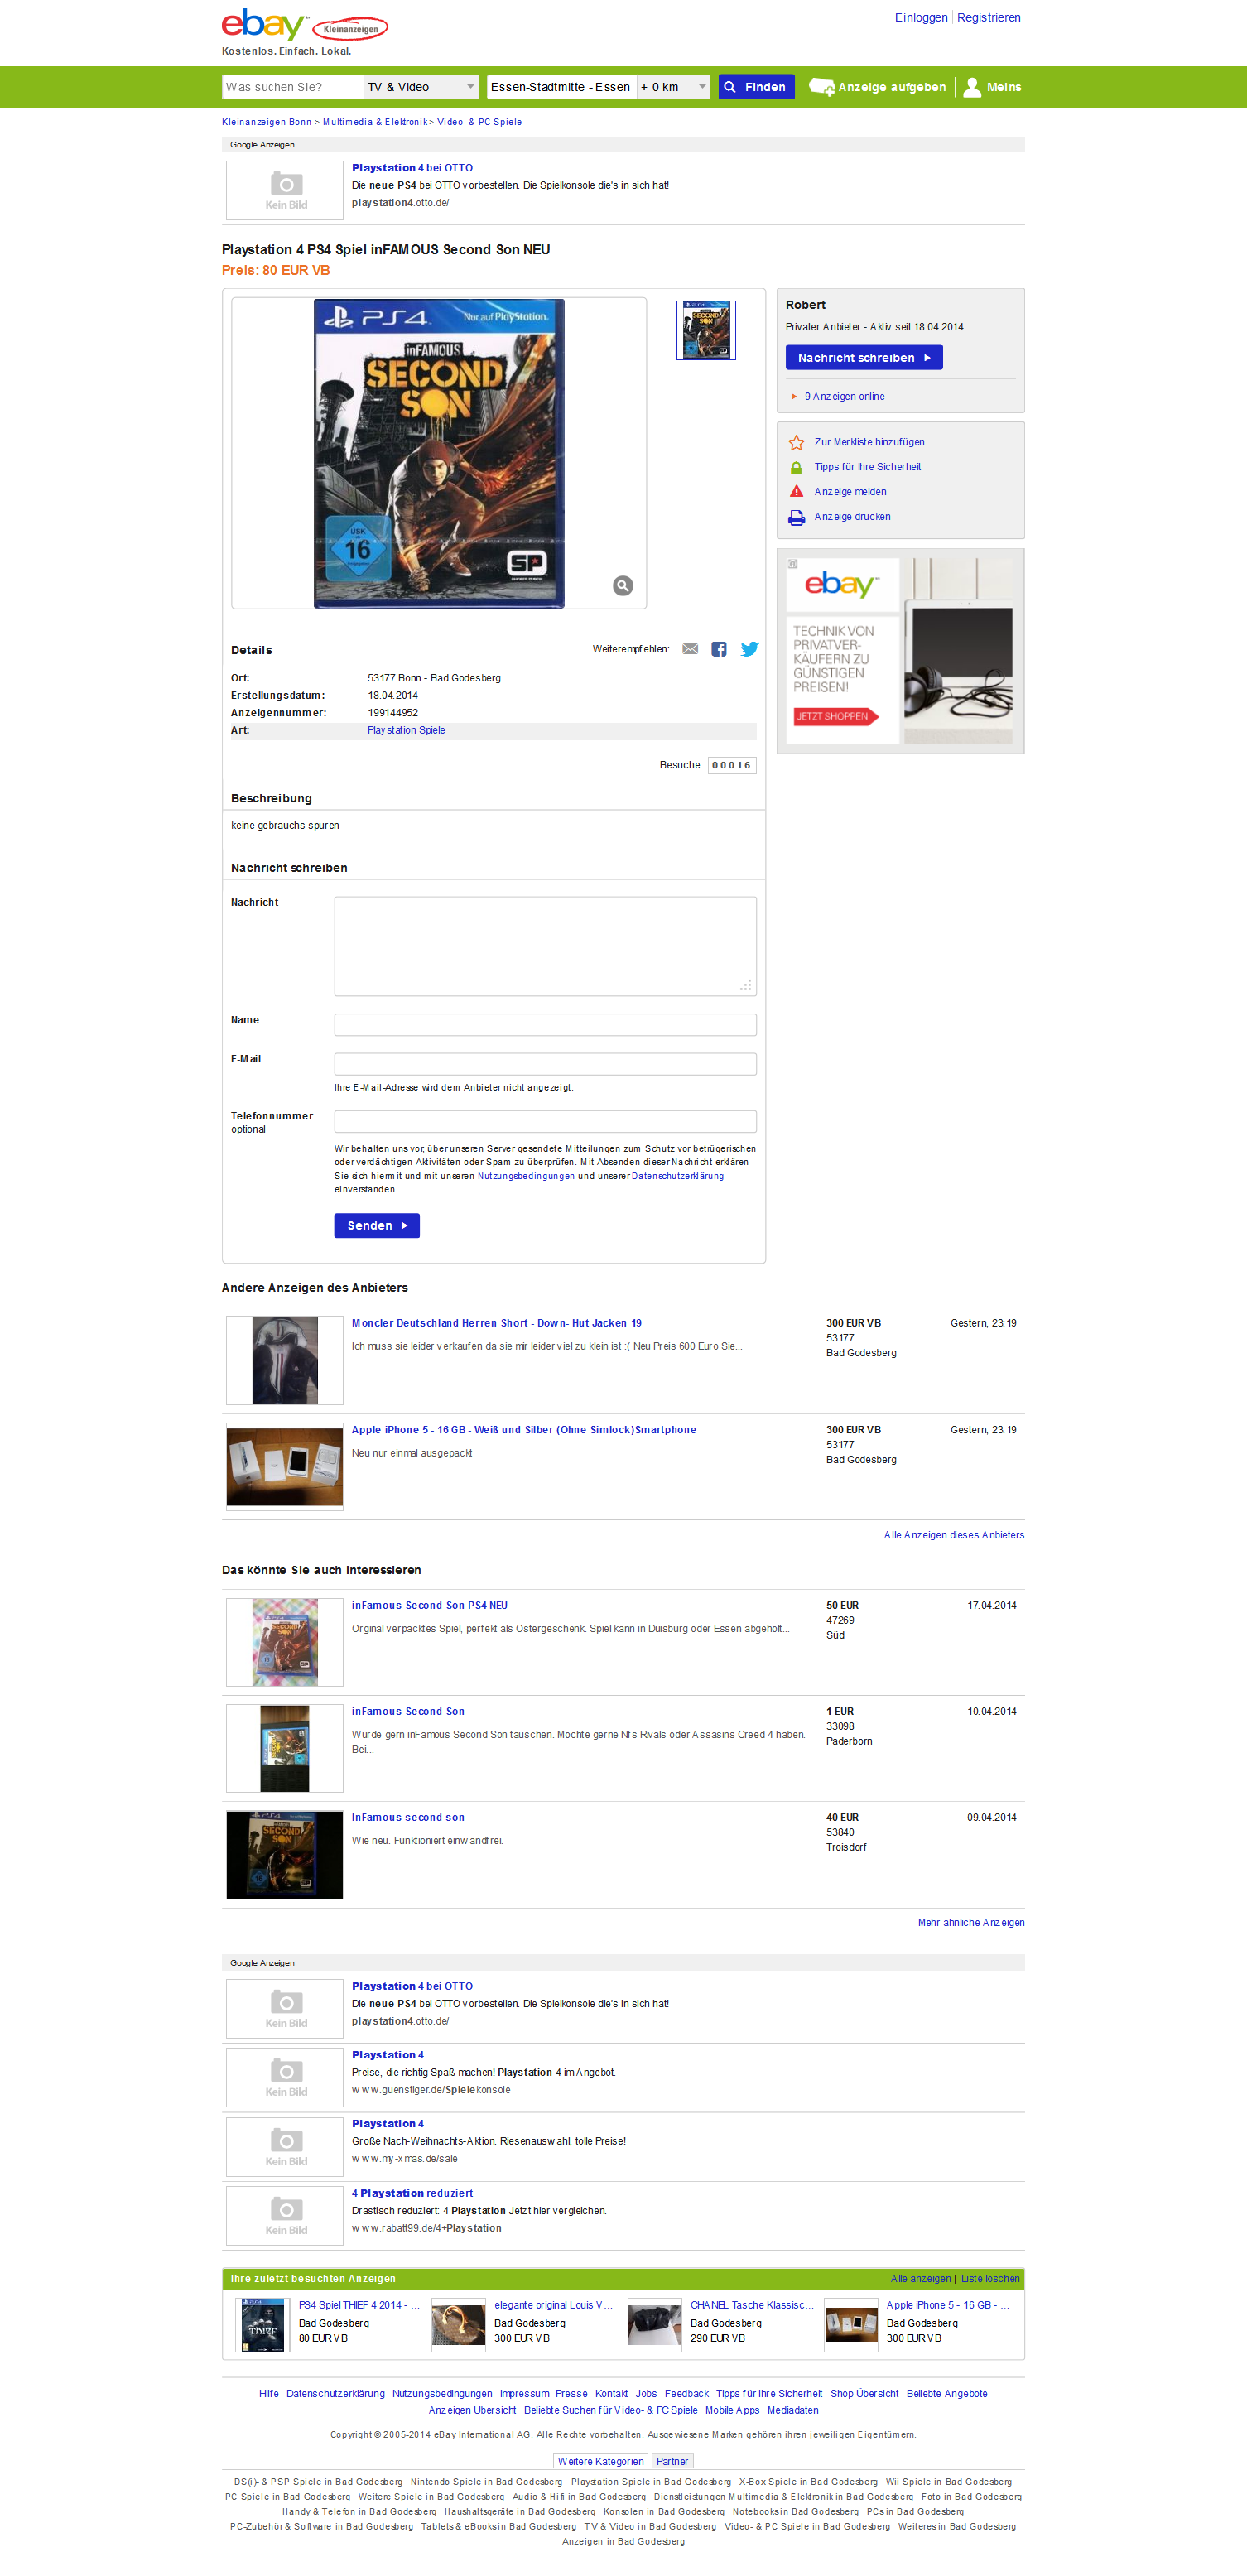
Task: Expand the + 0 km radius dropdown
Action: pos(674,87)
